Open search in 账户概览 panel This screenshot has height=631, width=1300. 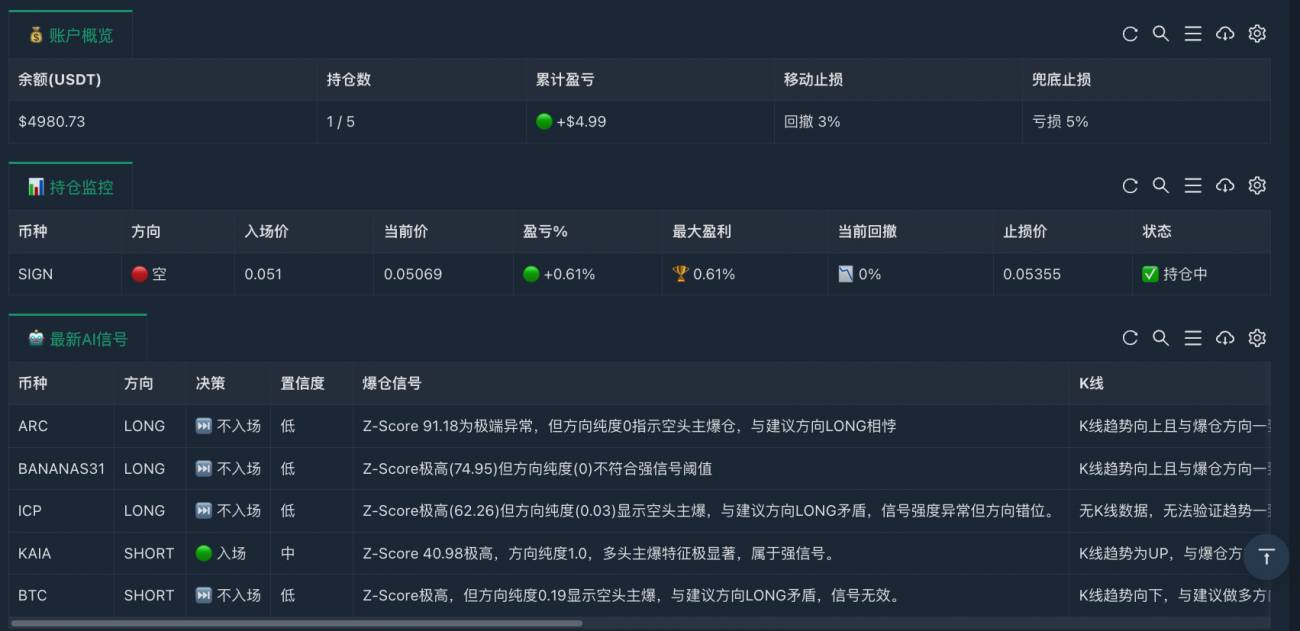[1161, 34]
